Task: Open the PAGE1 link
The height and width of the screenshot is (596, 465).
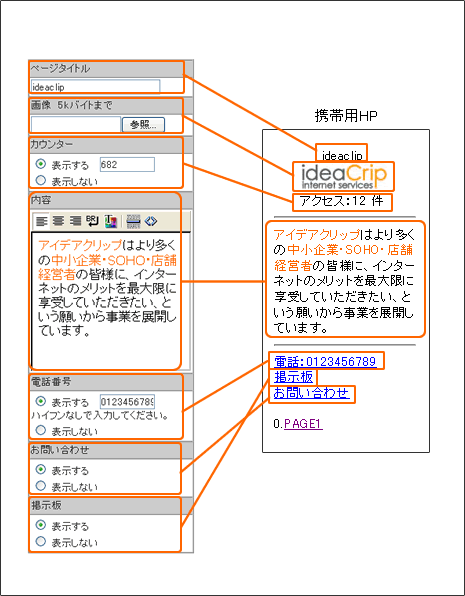Action: coord(303,424)
